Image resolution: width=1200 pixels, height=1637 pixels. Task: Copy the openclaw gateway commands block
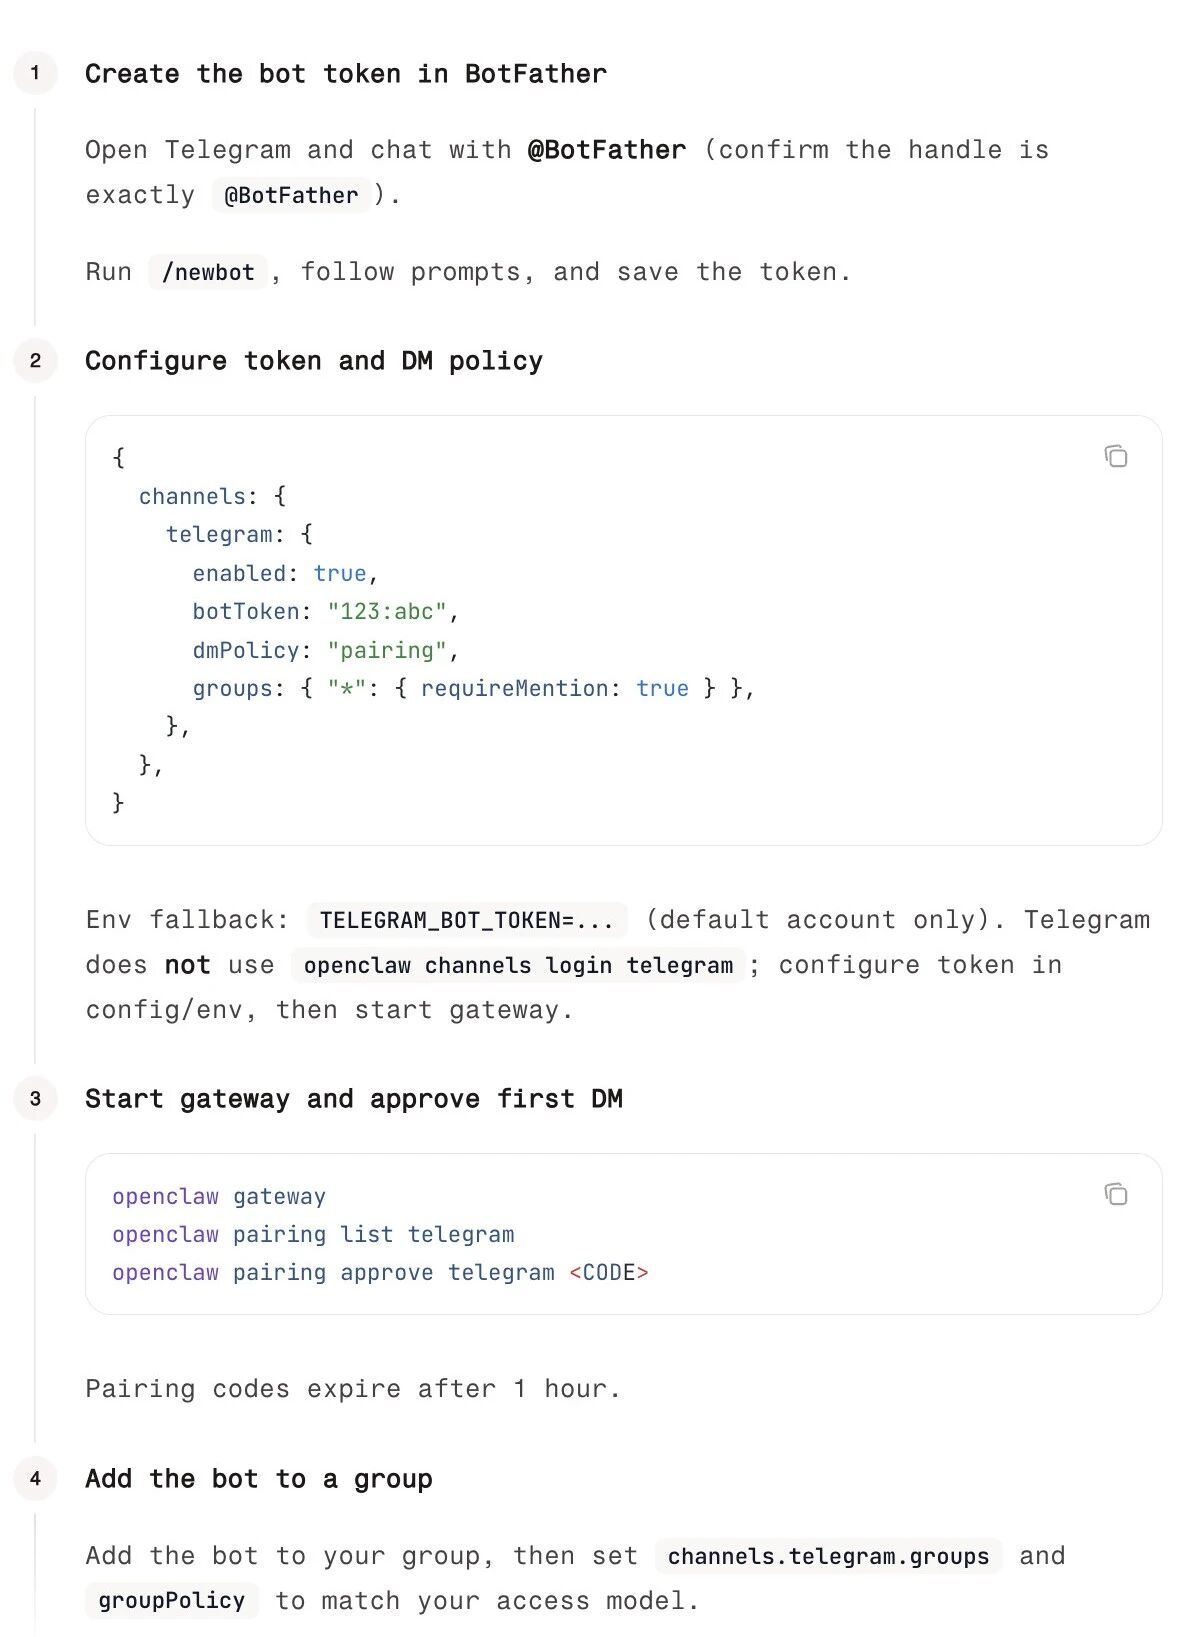click(1115, 1194)
